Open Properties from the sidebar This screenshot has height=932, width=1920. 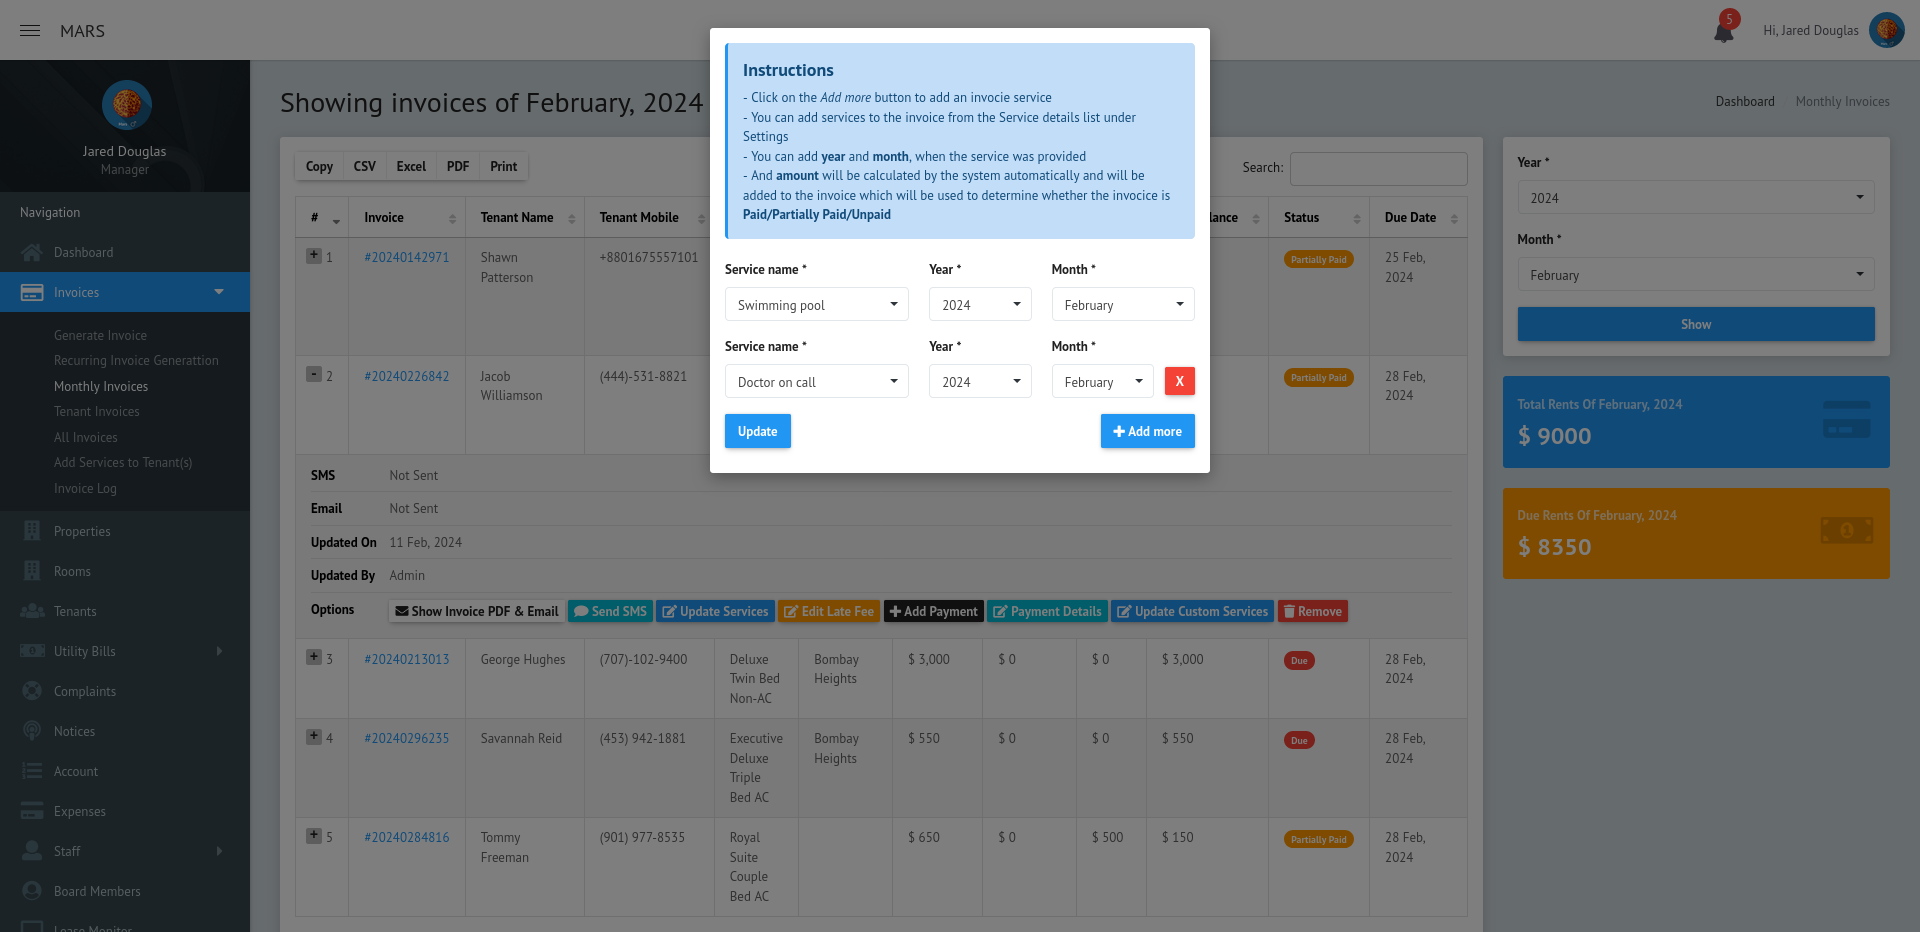(82, 531)
